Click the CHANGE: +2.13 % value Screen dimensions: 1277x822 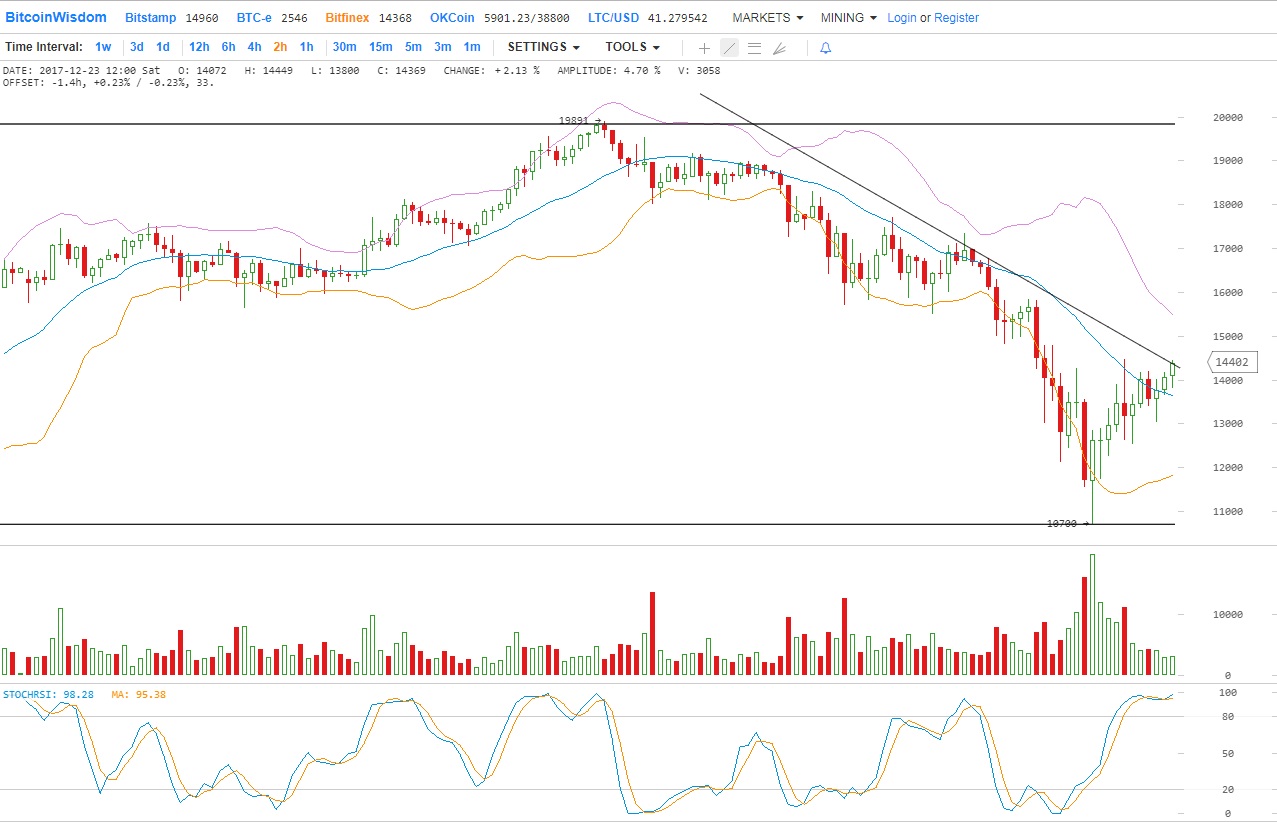493,71
